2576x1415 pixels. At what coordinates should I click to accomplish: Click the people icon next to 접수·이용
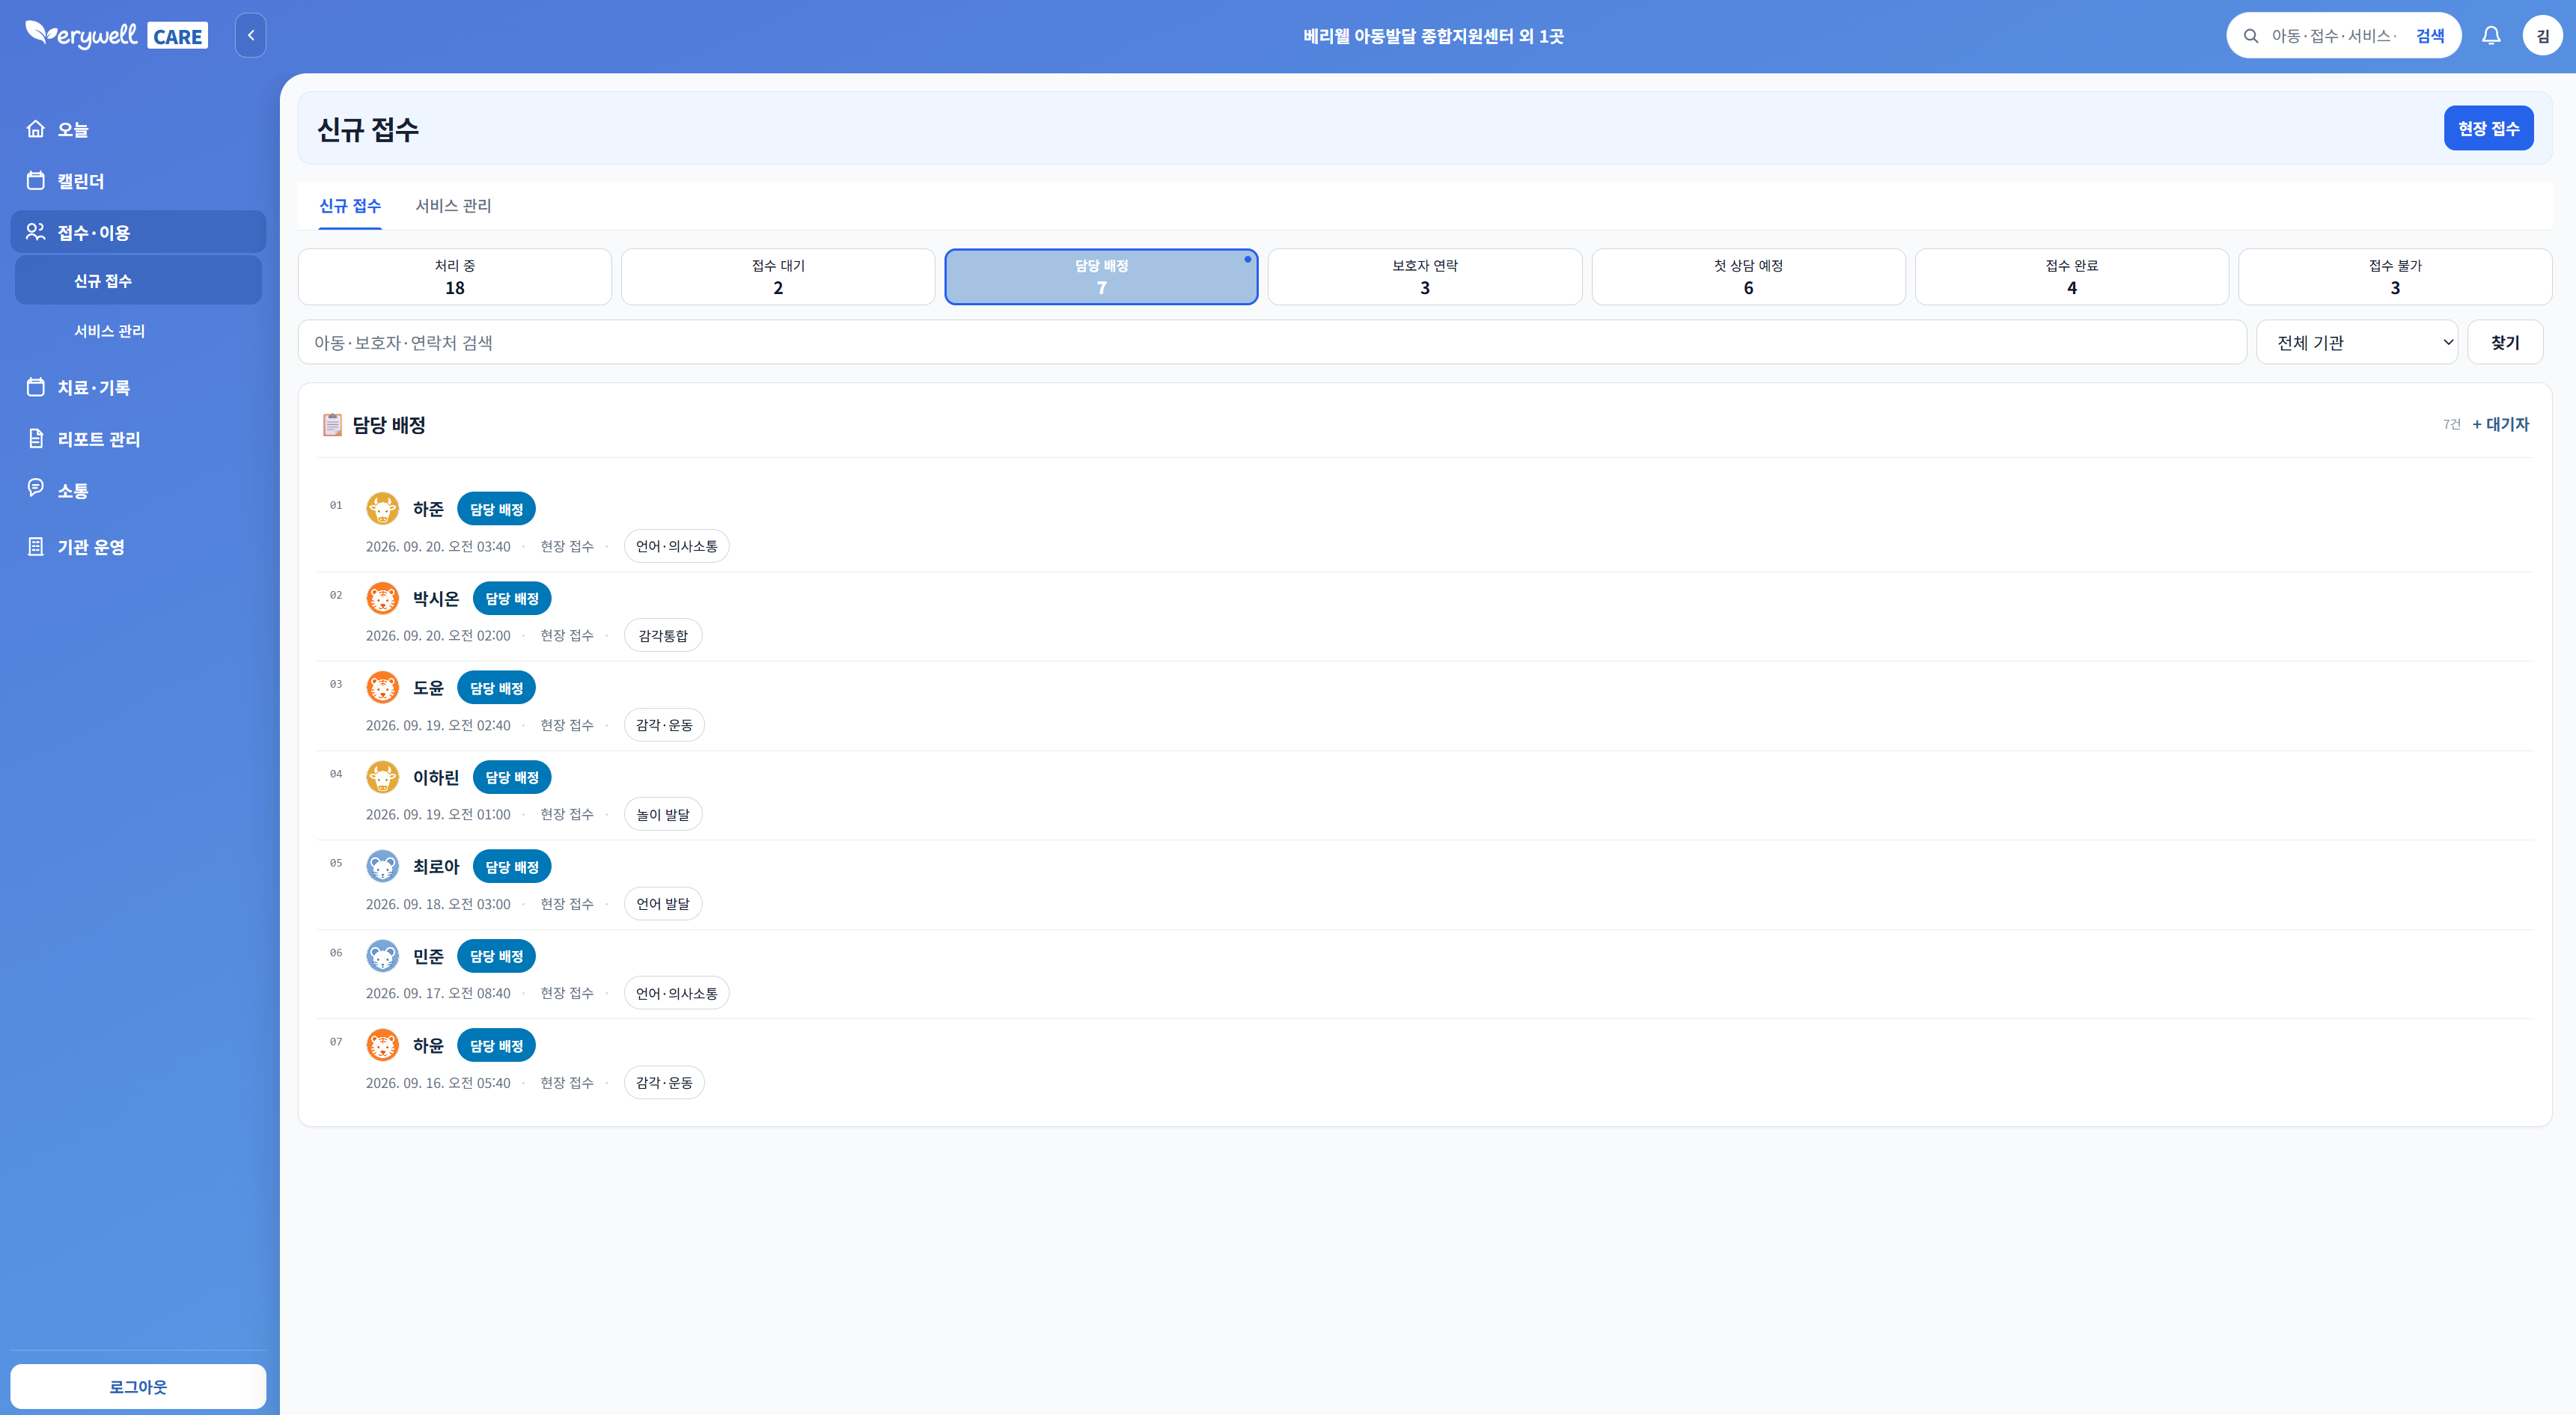click(x=36, y=232)
